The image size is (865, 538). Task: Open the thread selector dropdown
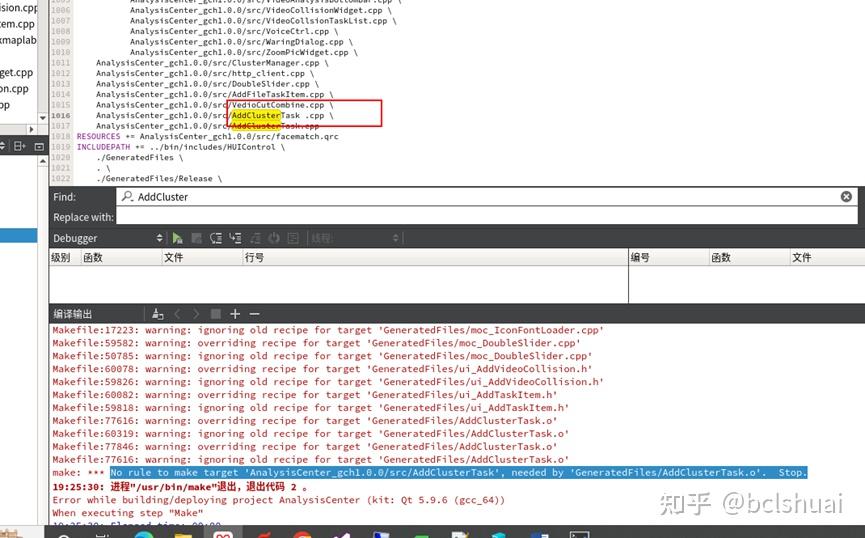(354, 238)
